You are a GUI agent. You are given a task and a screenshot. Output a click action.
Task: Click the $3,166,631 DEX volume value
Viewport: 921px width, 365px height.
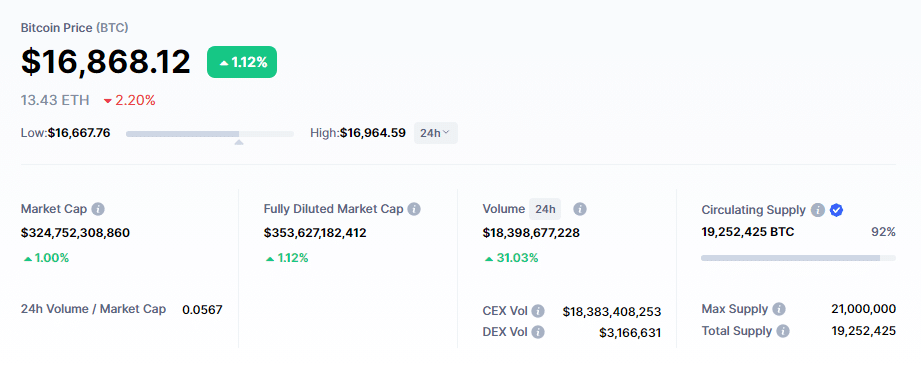(630, 333)
